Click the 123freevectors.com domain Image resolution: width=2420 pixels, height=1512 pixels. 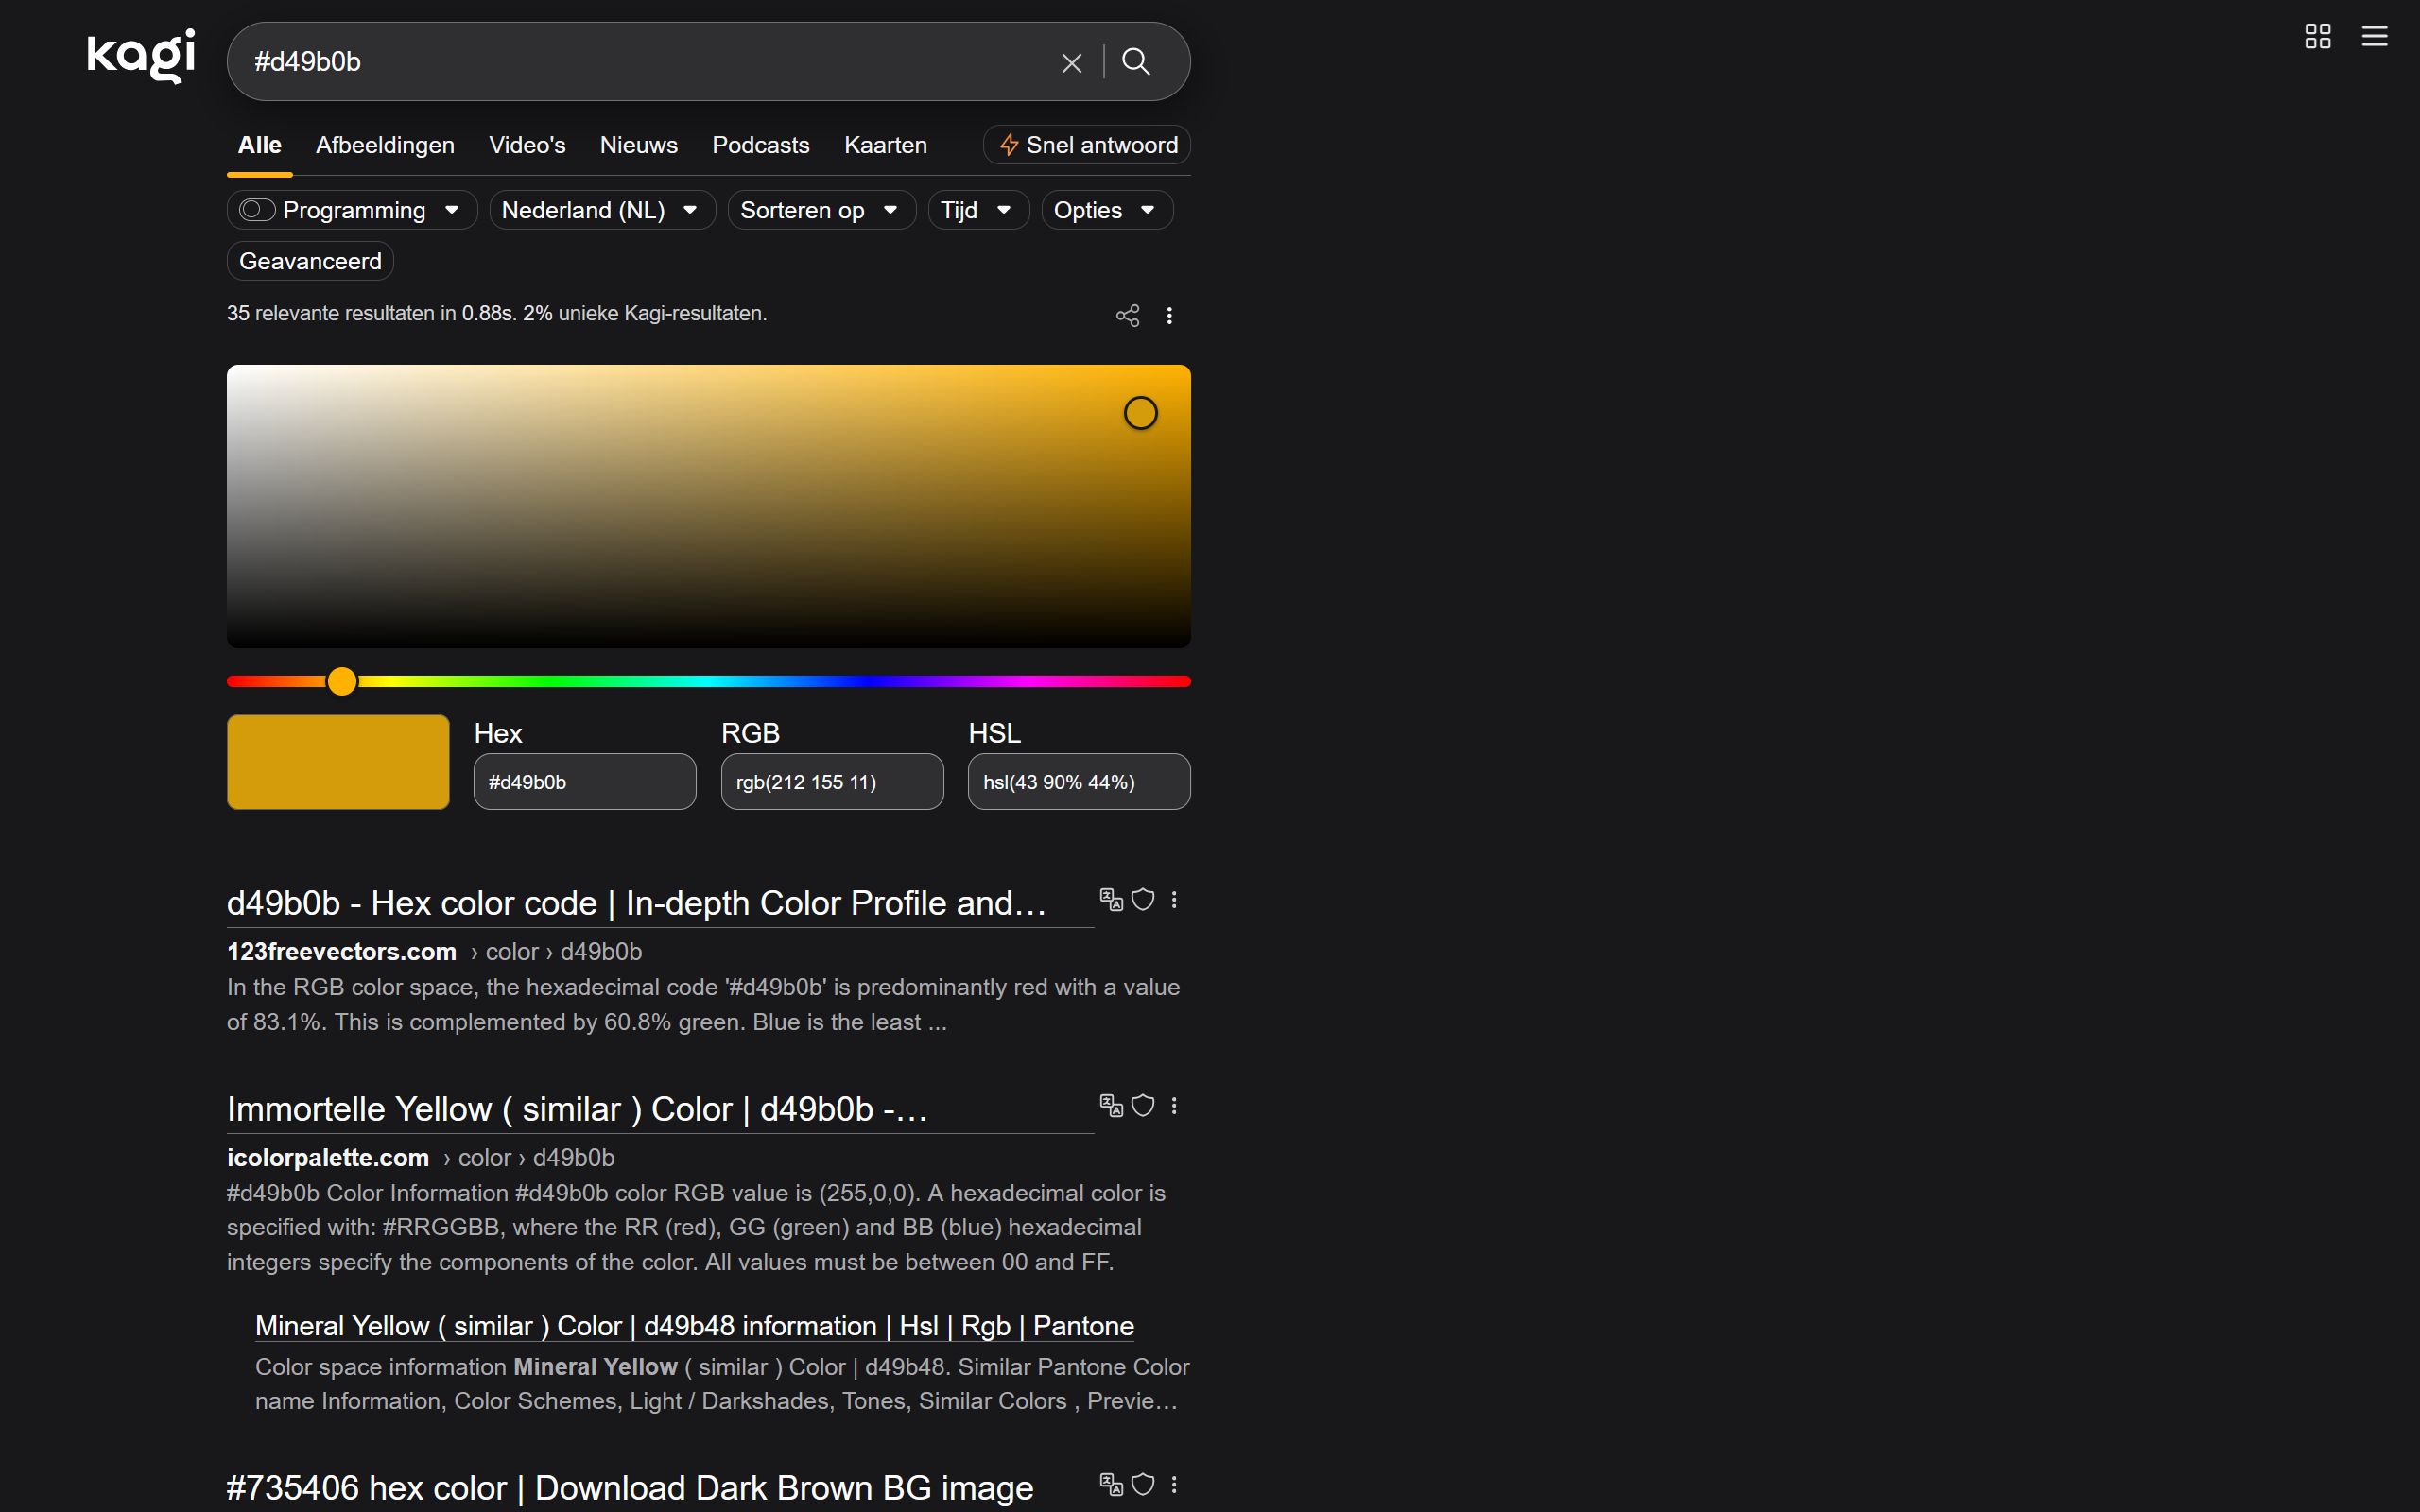coord(341,951)
